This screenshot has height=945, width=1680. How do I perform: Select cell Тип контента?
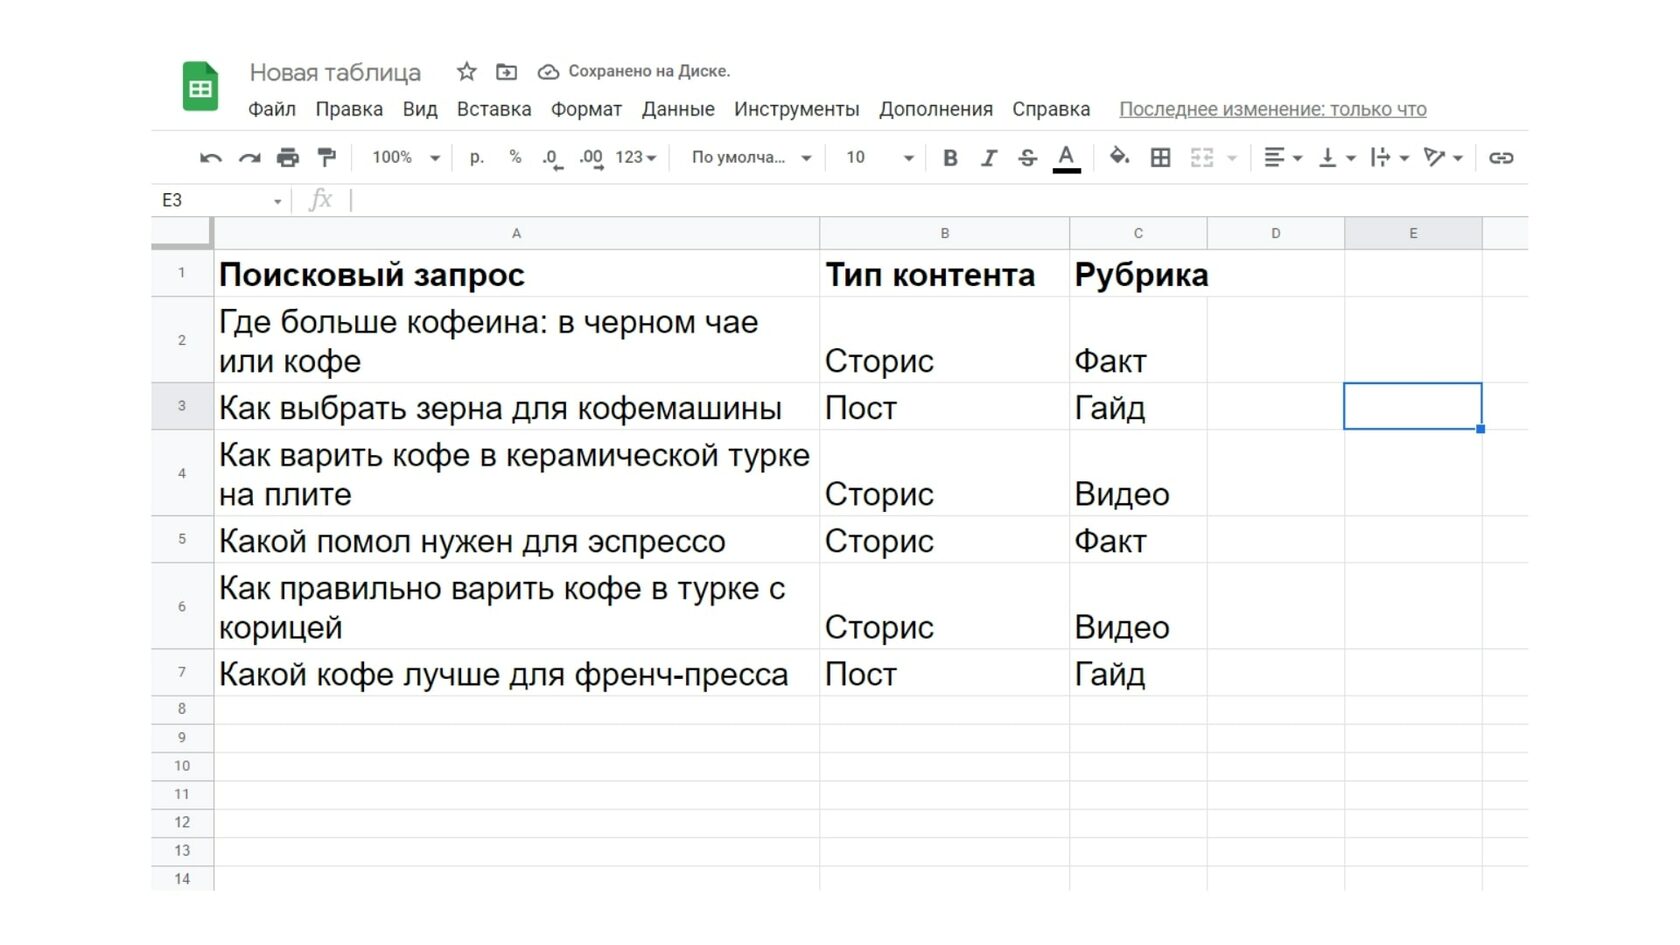point(944,273)
